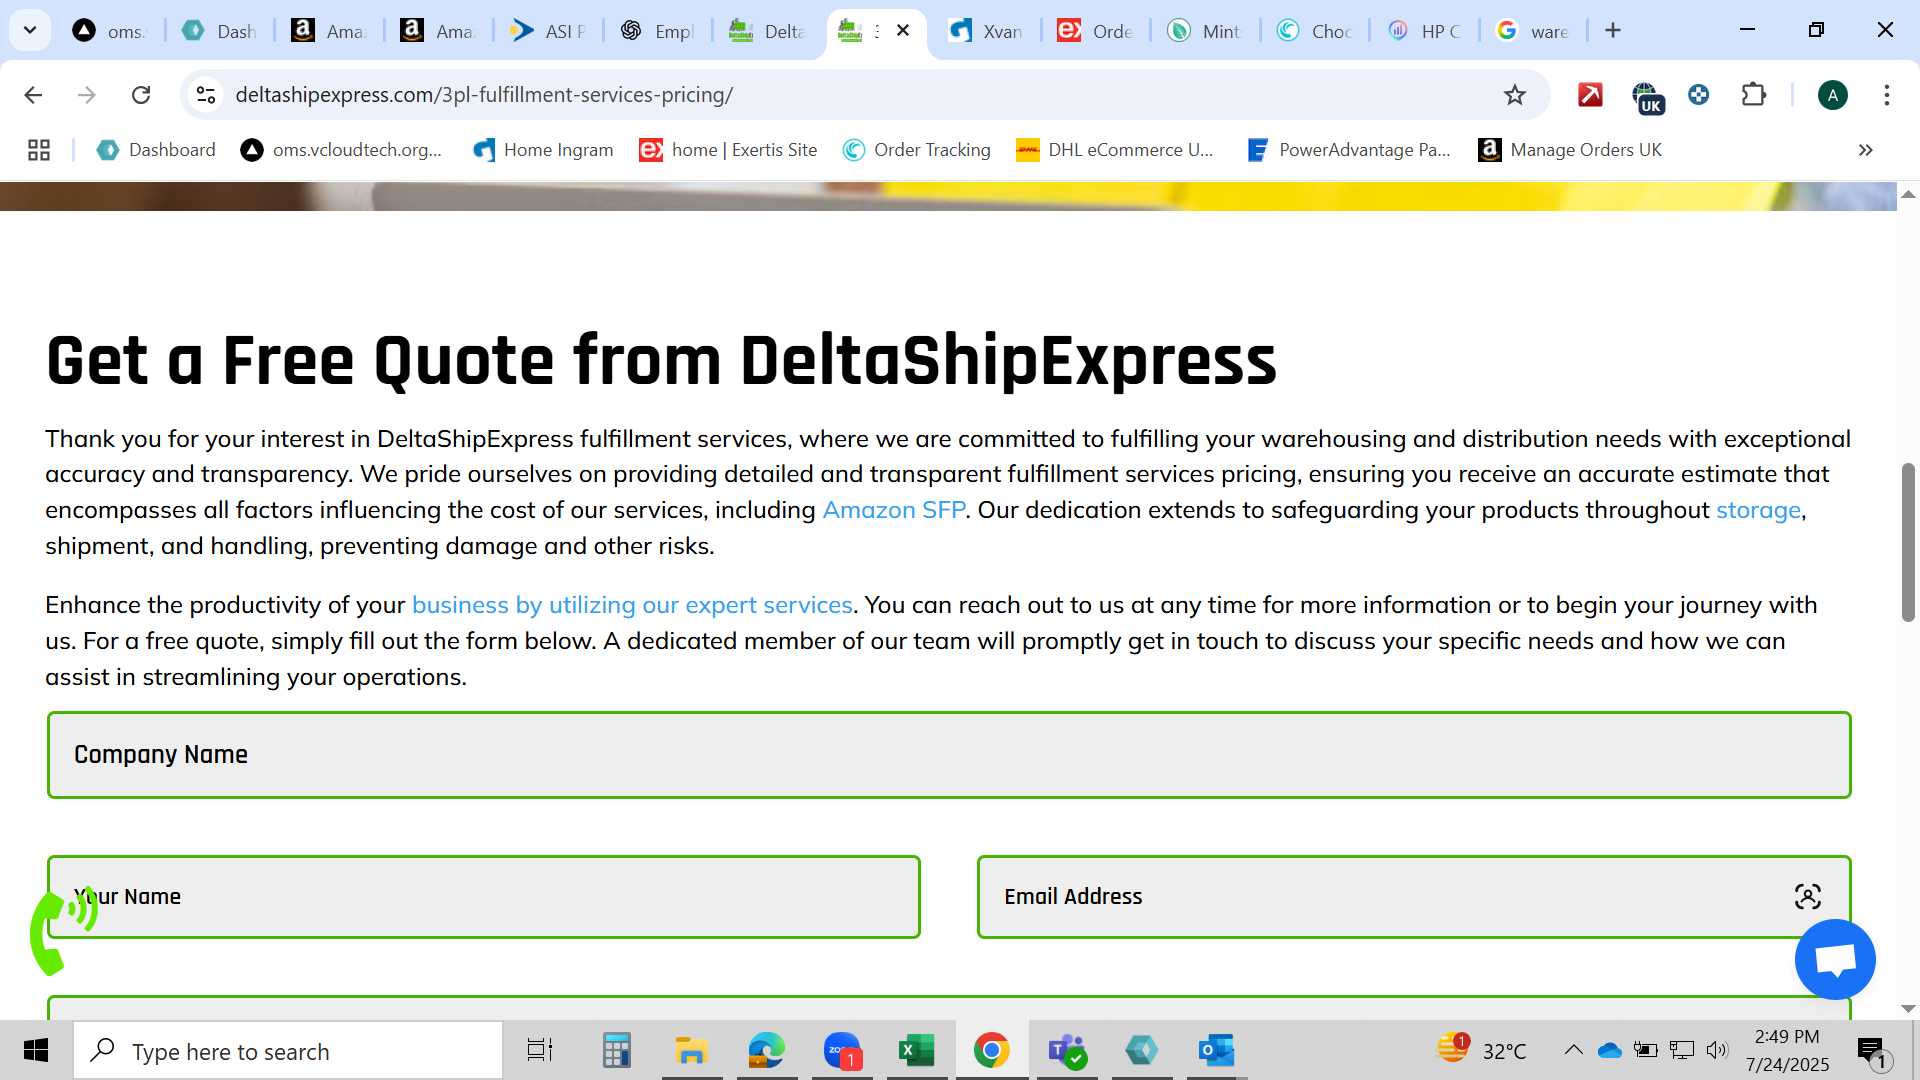Open site information icon in address bar
The image size is (1920, 1080).
coord(206,95)
